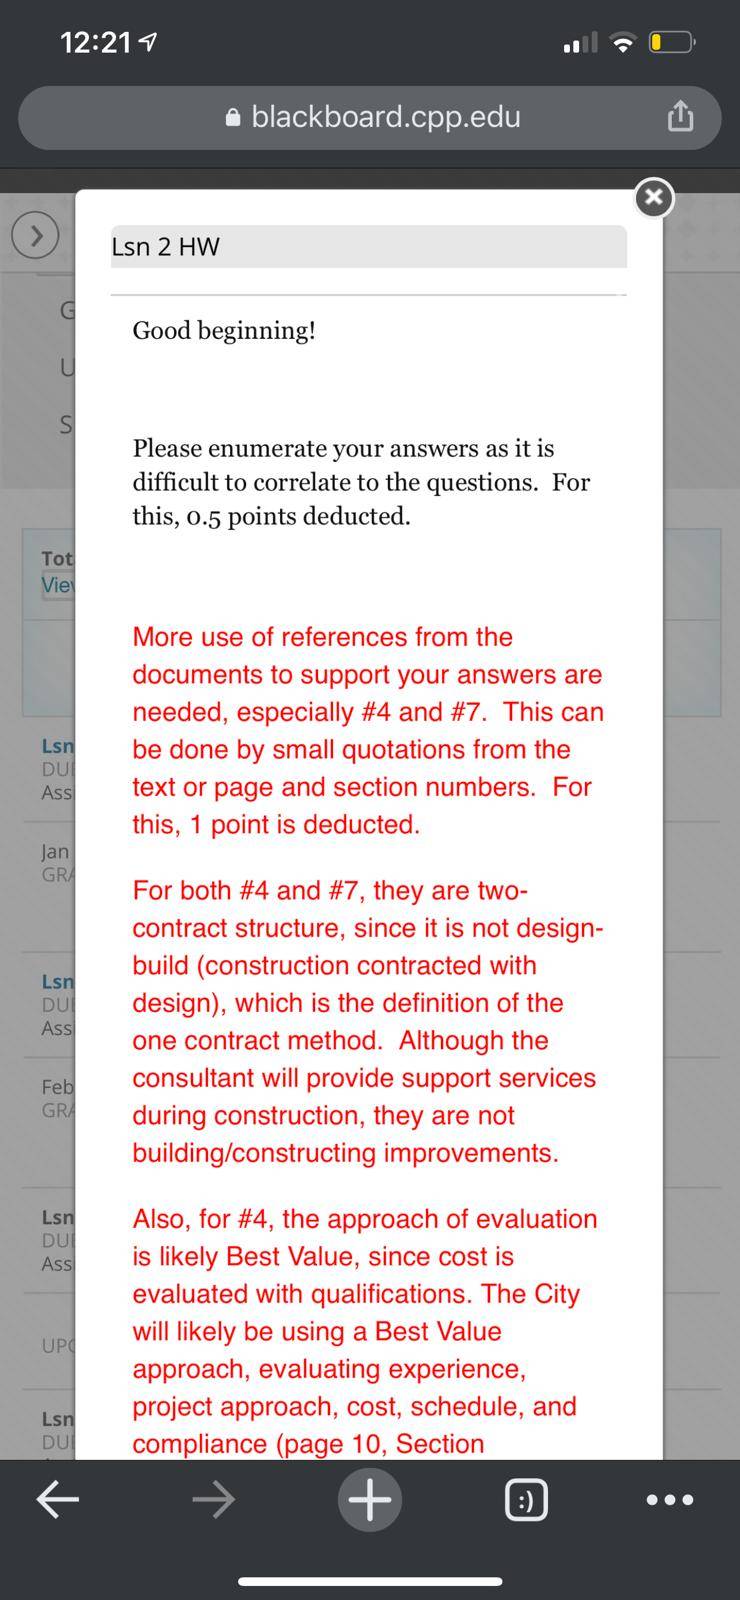The image size is (740, 1600).
Task: Open the partially hidden View link
Action: tap(57, 585)
